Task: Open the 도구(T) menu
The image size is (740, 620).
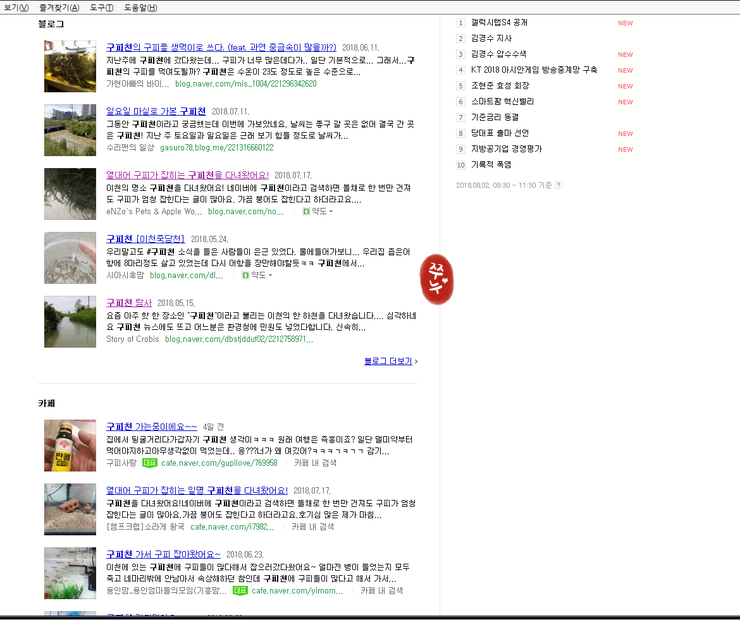Action: (101, 8)
